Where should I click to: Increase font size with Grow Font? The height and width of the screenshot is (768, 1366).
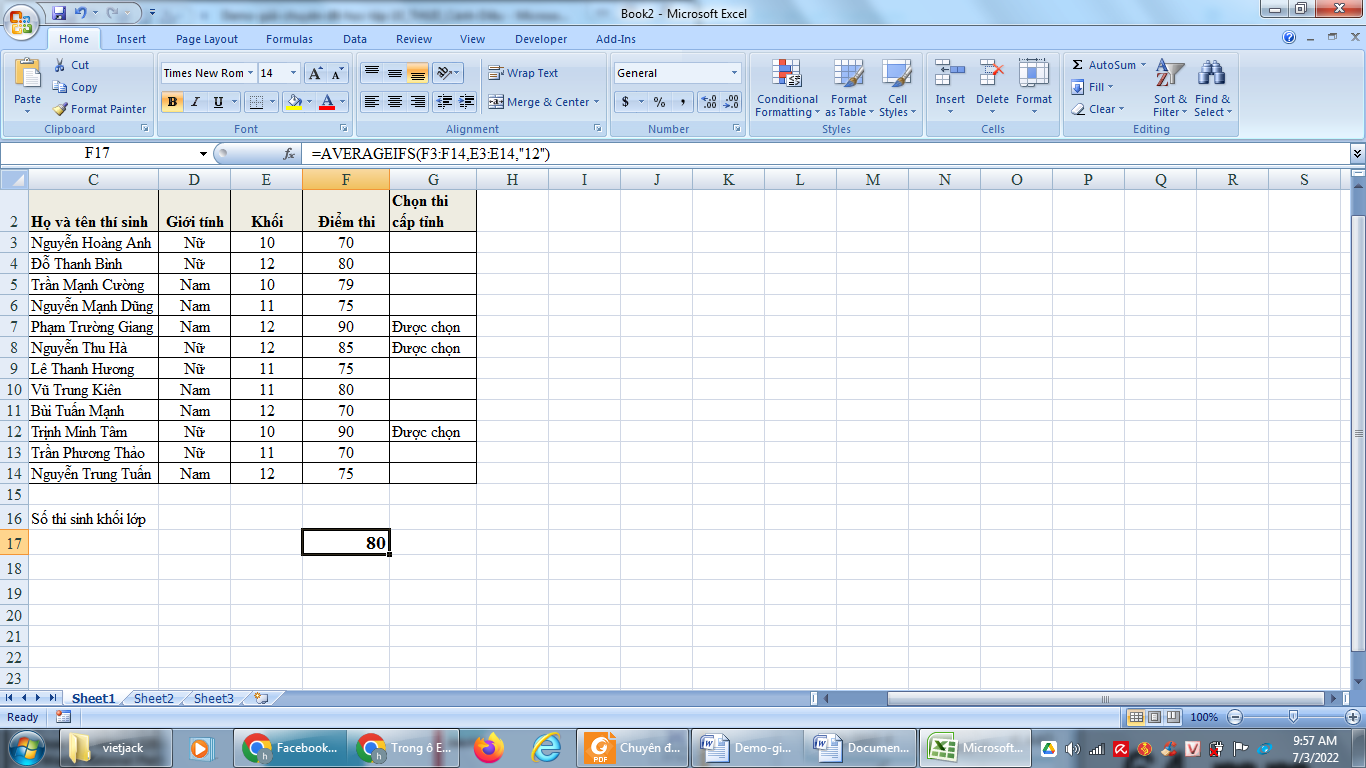pos(315,73)
